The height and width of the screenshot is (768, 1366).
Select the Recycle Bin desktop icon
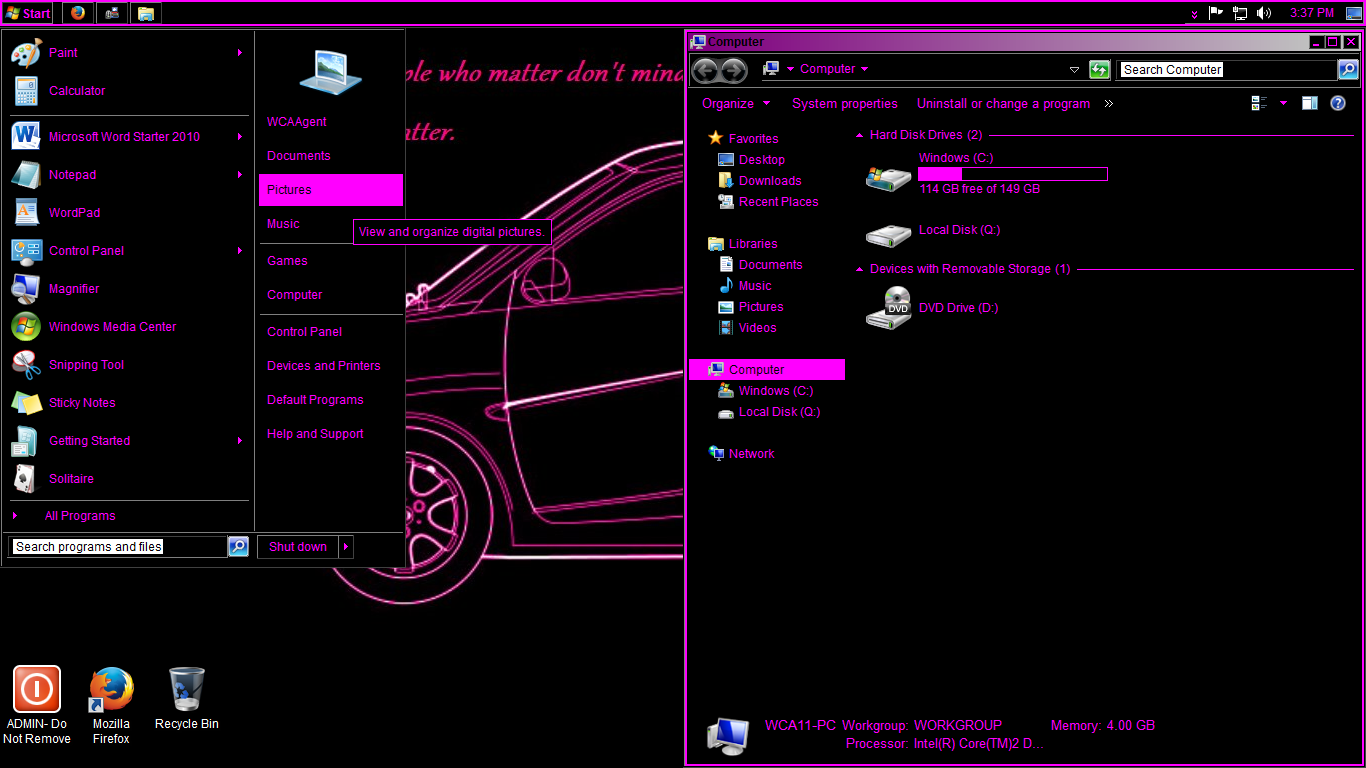tap(187, 699)
